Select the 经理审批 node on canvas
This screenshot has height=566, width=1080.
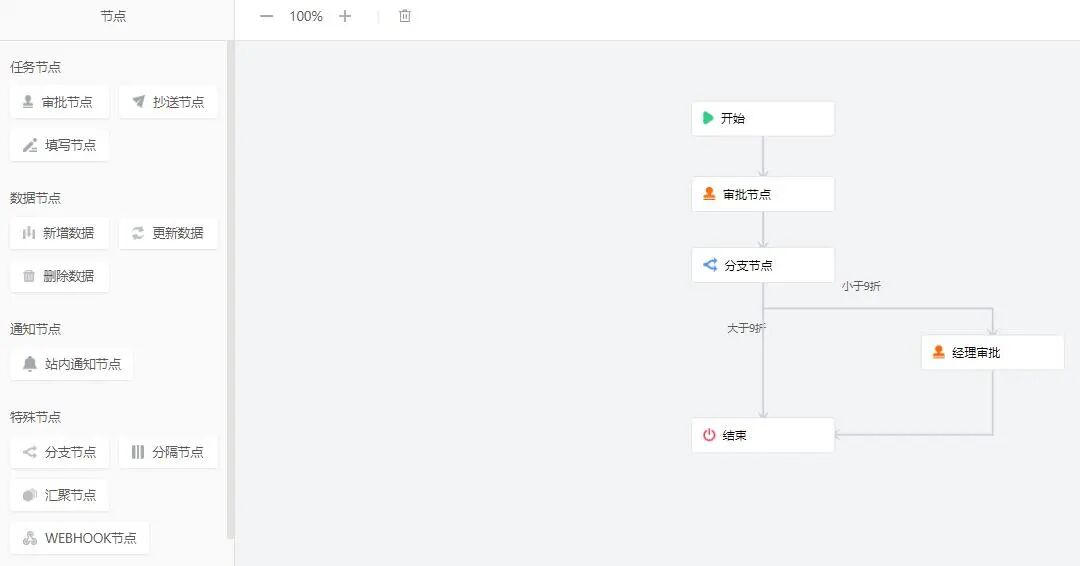pos(992,352)
